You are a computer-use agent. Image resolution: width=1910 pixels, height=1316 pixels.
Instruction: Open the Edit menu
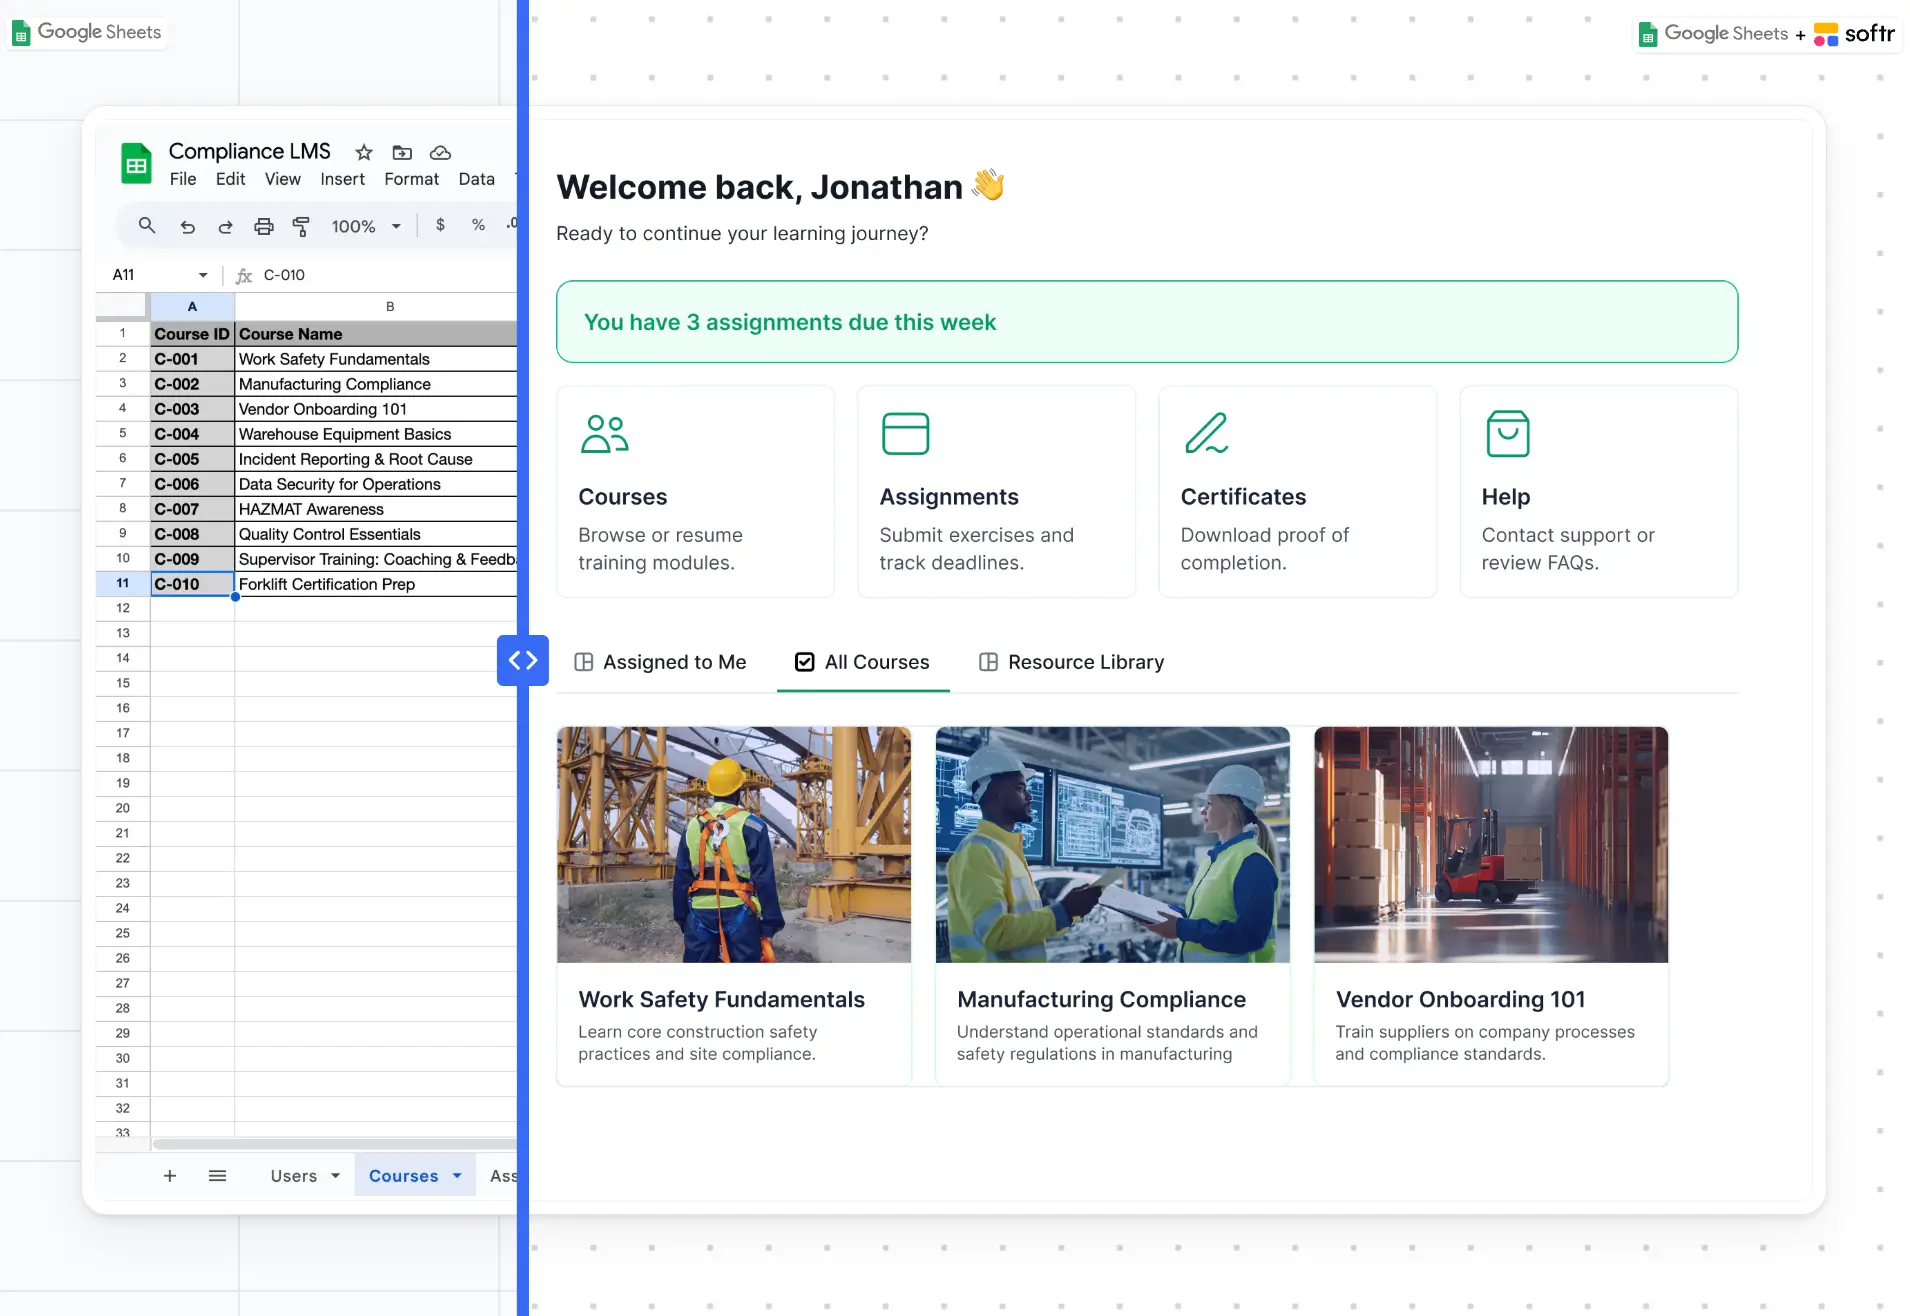pos(230,179)
